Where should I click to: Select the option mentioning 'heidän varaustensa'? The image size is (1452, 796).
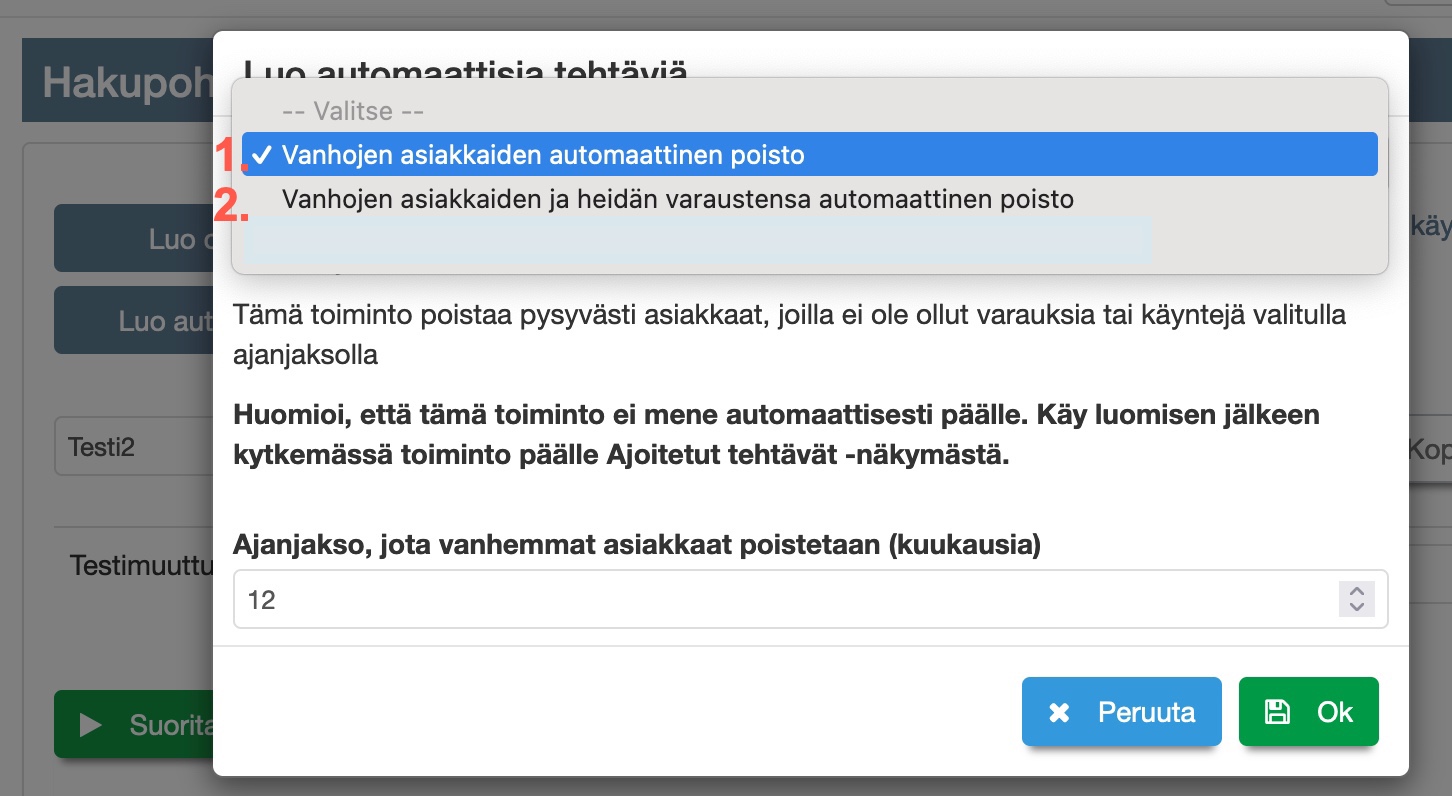coord(677,199)
